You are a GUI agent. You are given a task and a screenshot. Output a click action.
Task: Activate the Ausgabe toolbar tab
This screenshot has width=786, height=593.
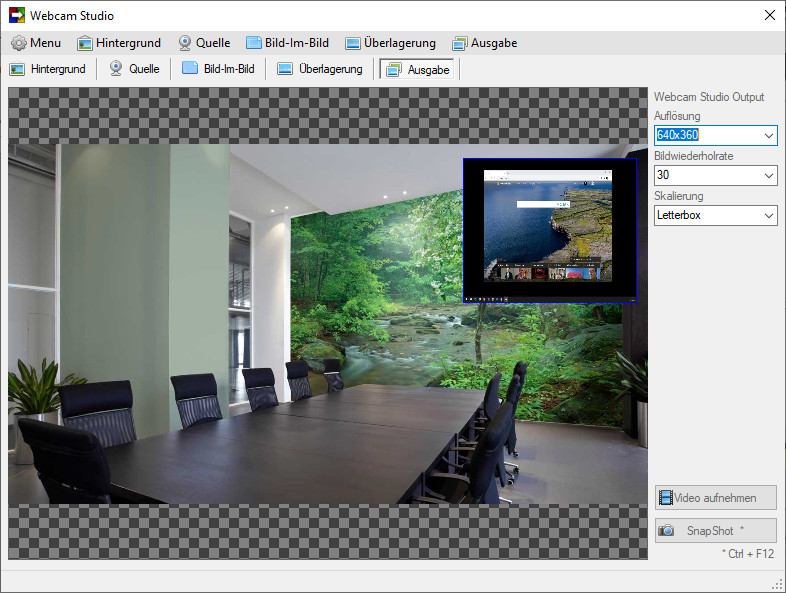[x=417, y=69]
